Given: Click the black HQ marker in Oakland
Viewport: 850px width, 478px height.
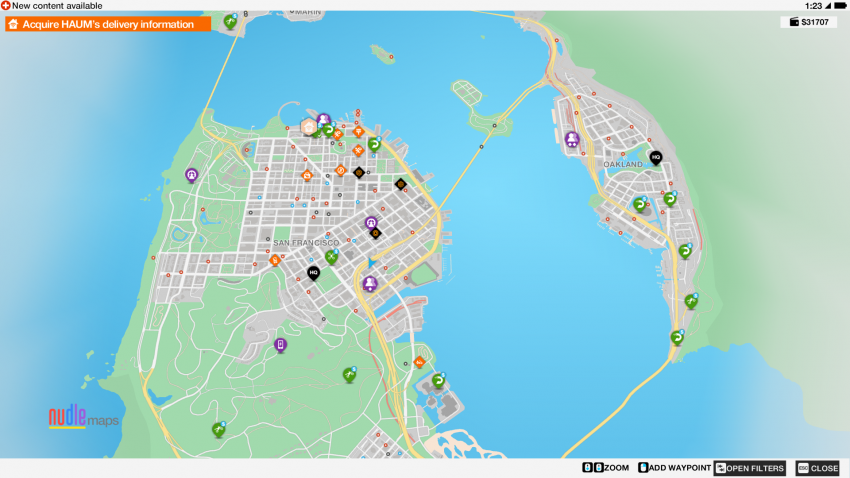Looking at the screenshot, I should tap(655, 158).
